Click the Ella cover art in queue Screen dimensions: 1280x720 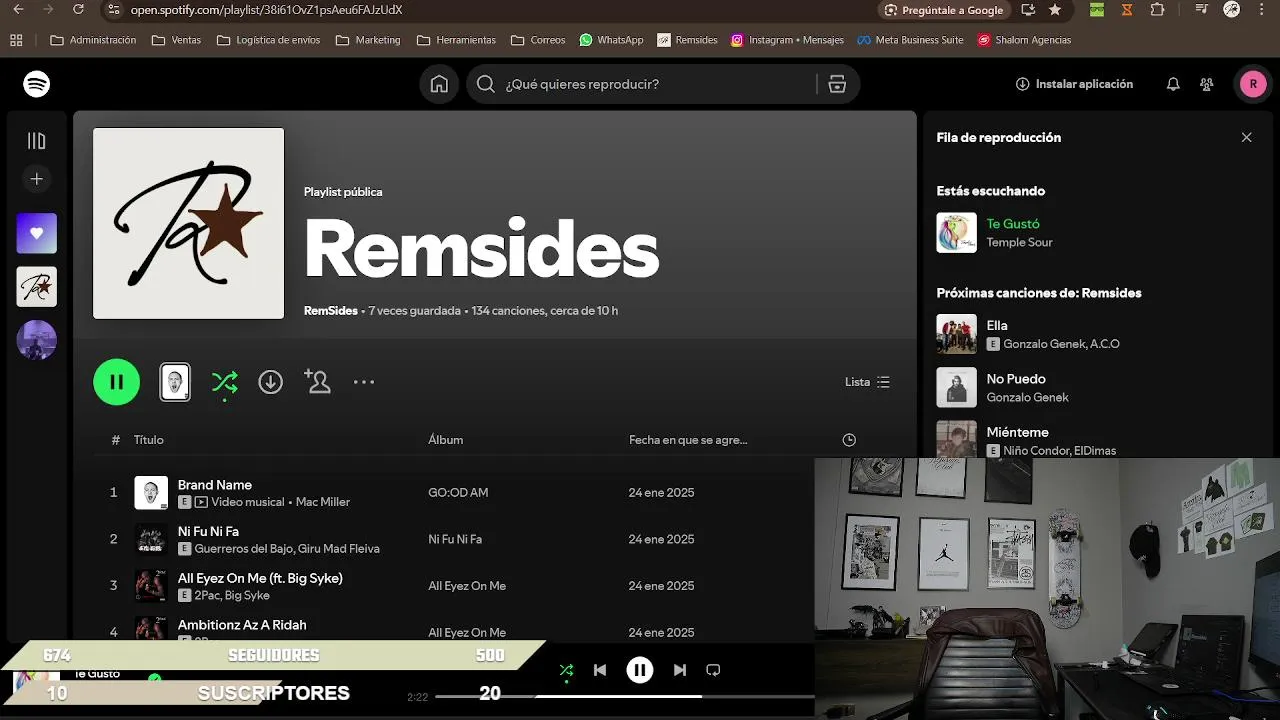956,334
